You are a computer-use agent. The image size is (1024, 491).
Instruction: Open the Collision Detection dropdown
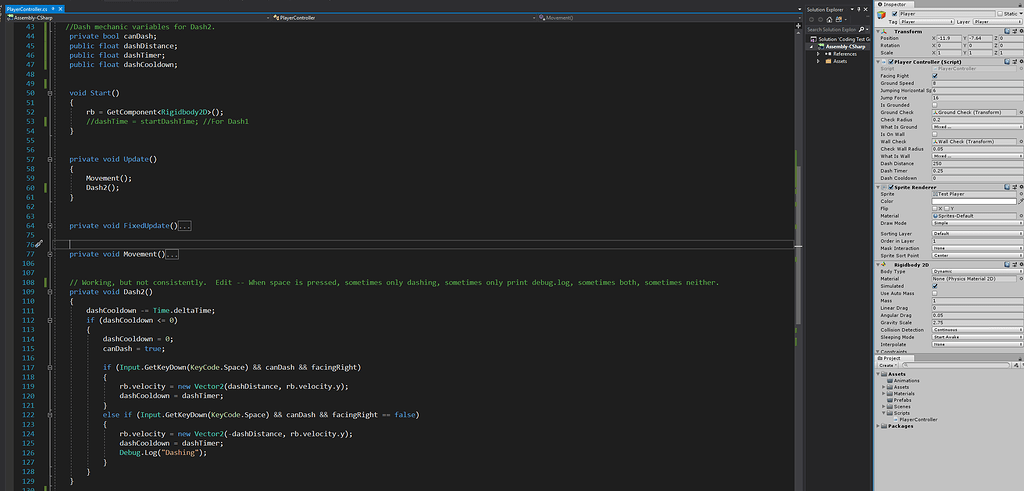pos(975,330)
